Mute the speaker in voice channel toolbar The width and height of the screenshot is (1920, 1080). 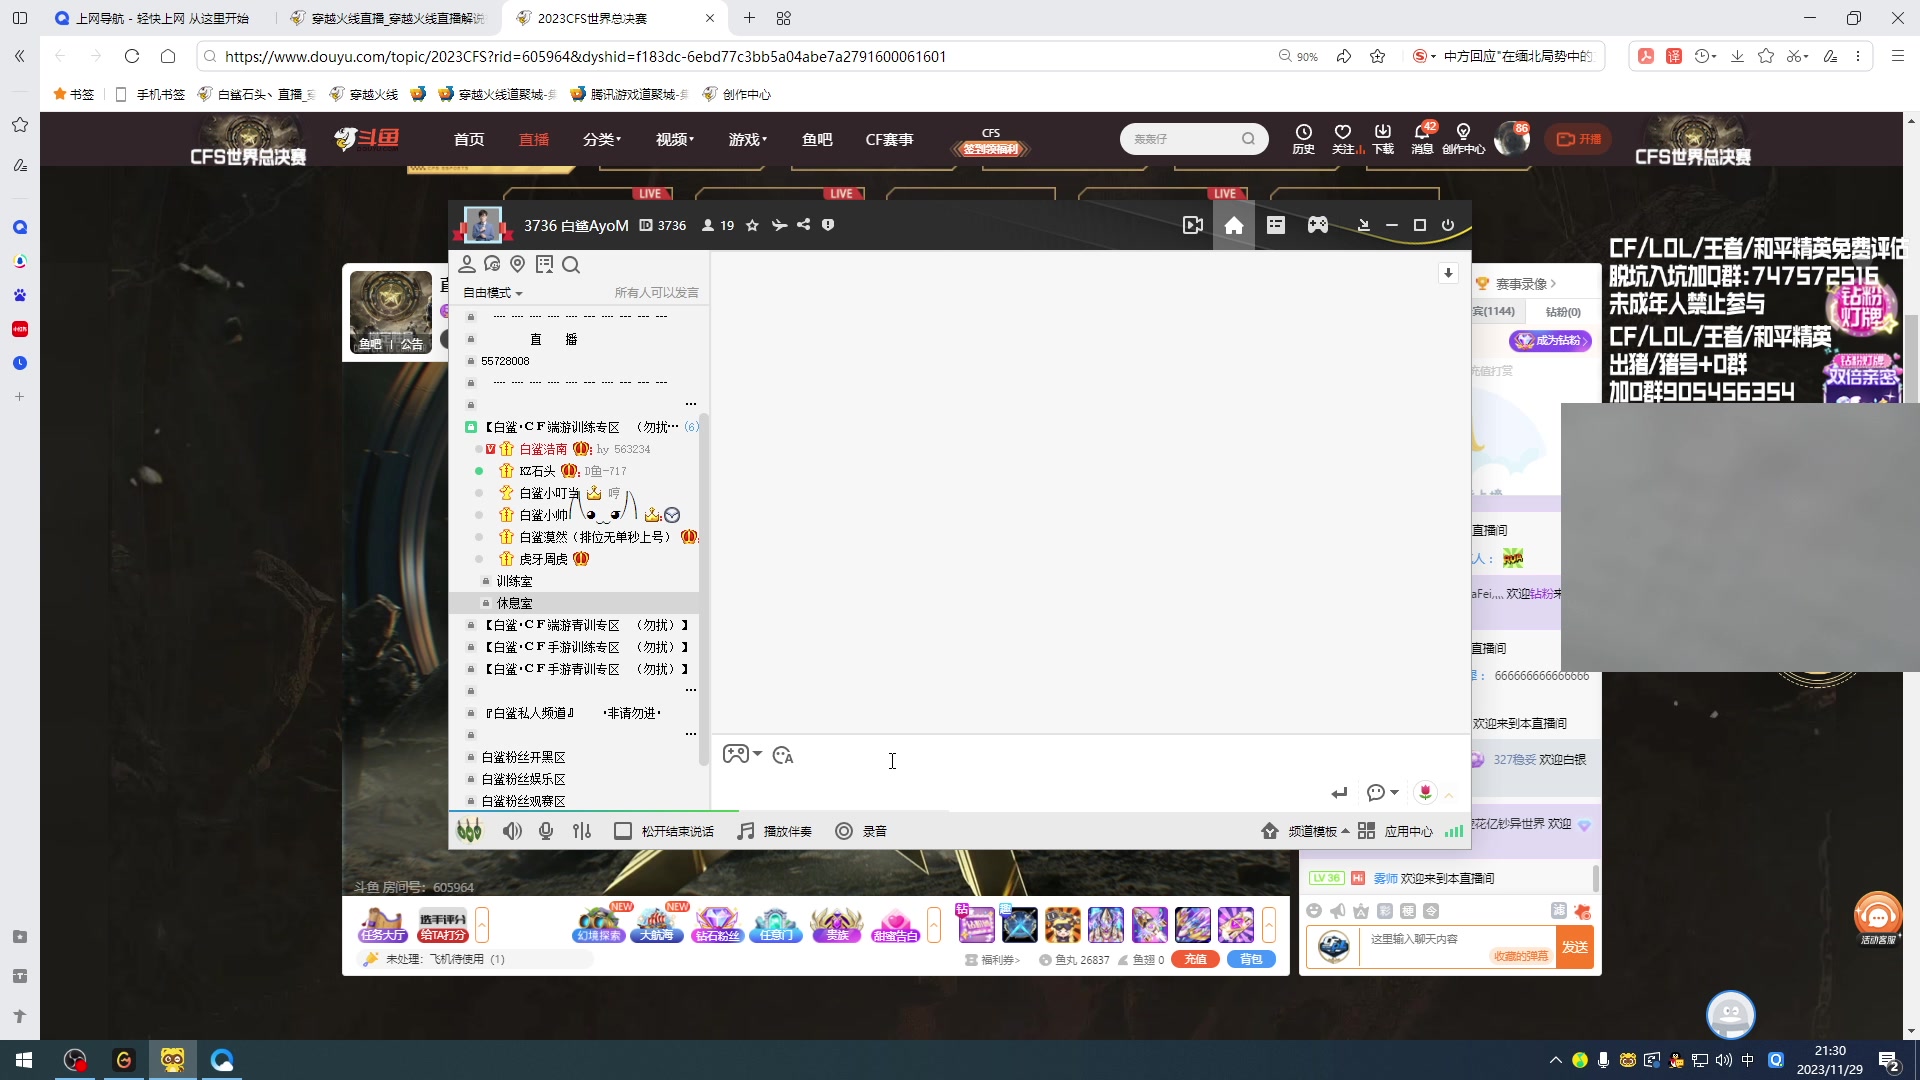(512, 831)
